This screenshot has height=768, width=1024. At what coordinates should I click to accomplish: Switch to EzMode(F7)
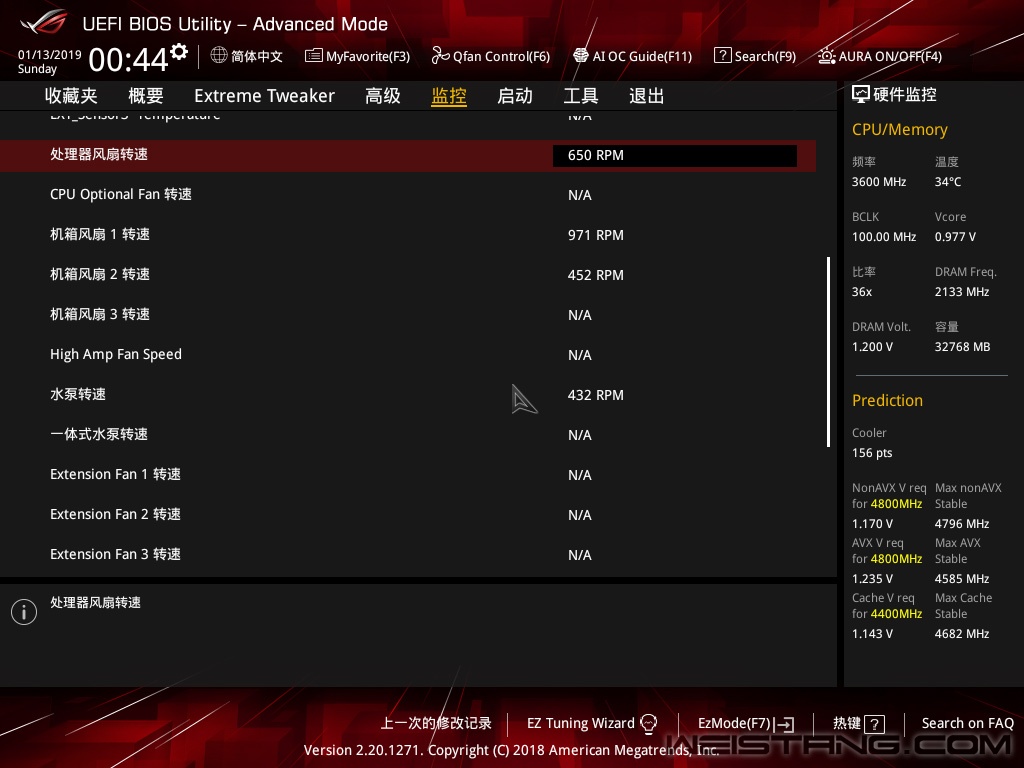tap(734, 723)
